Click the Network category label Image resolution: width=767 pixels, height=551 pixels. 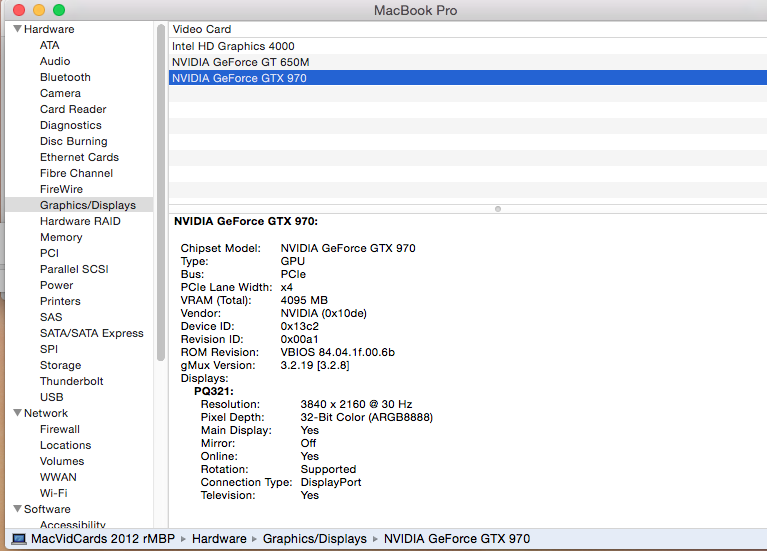[x=46, y=413]
